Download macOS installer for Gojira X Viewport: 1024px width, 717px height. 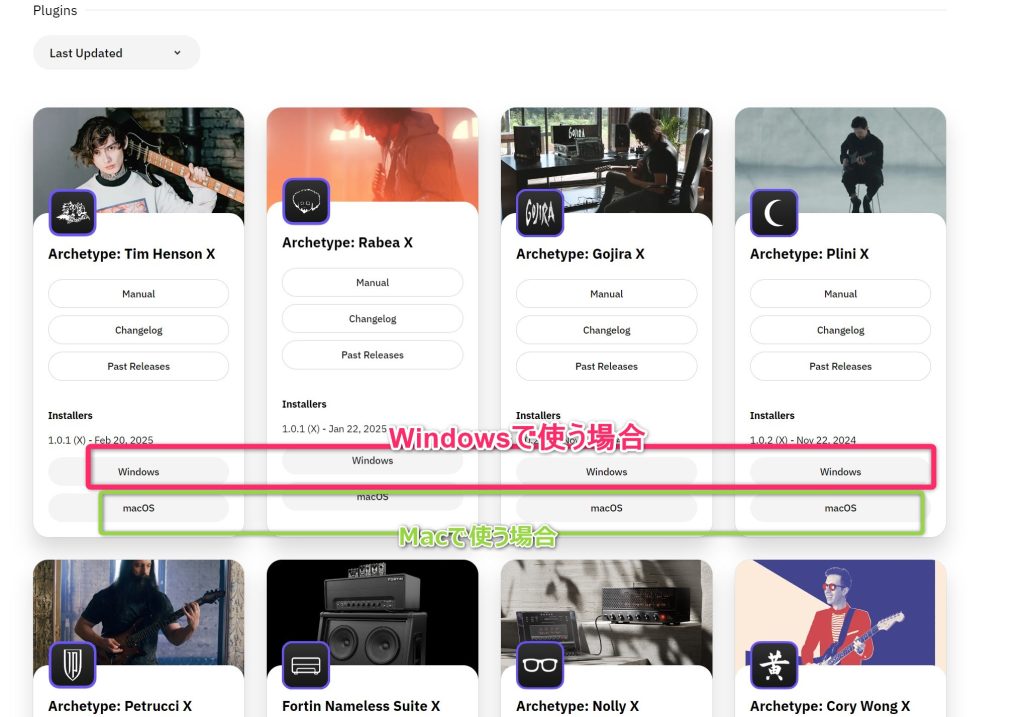(x=606, y=508)
